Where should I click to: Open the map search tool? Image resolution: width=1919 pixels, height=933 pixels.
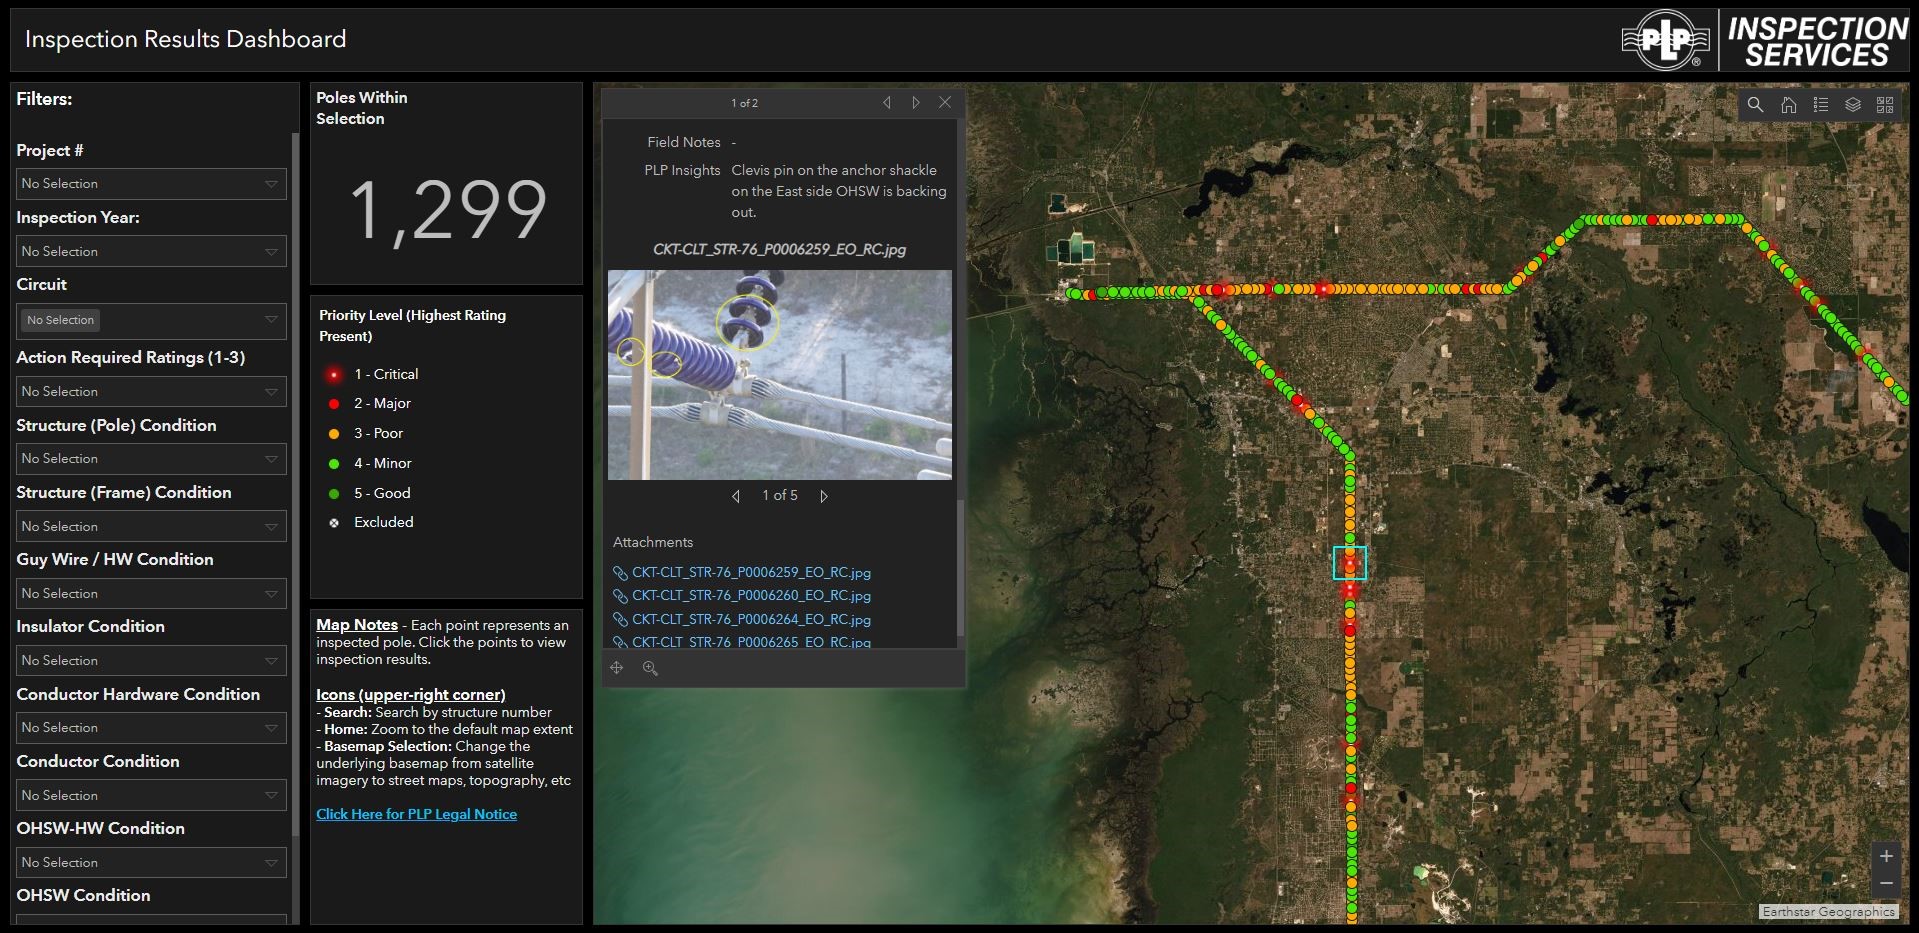point(1755,105)
